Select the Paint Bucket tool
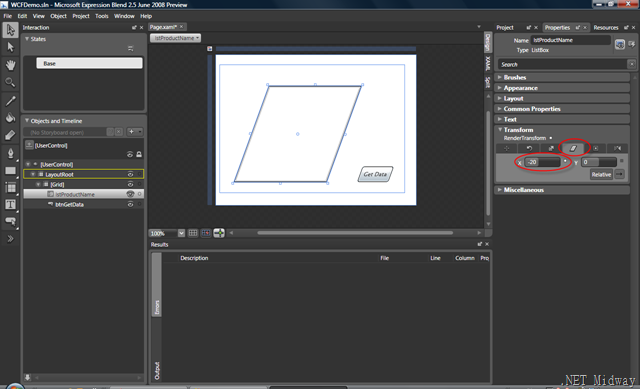This screenshot has width=640, height=389. click(10, 118)
